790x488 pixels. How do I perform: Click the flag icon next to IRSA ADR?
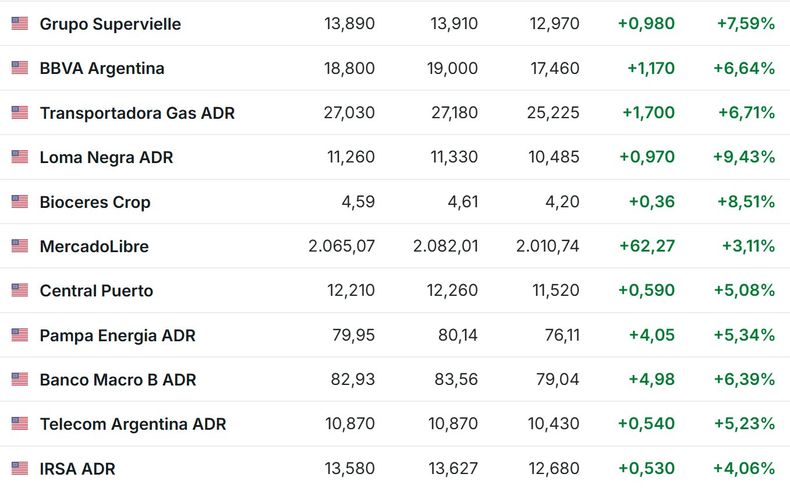point(20,469)
